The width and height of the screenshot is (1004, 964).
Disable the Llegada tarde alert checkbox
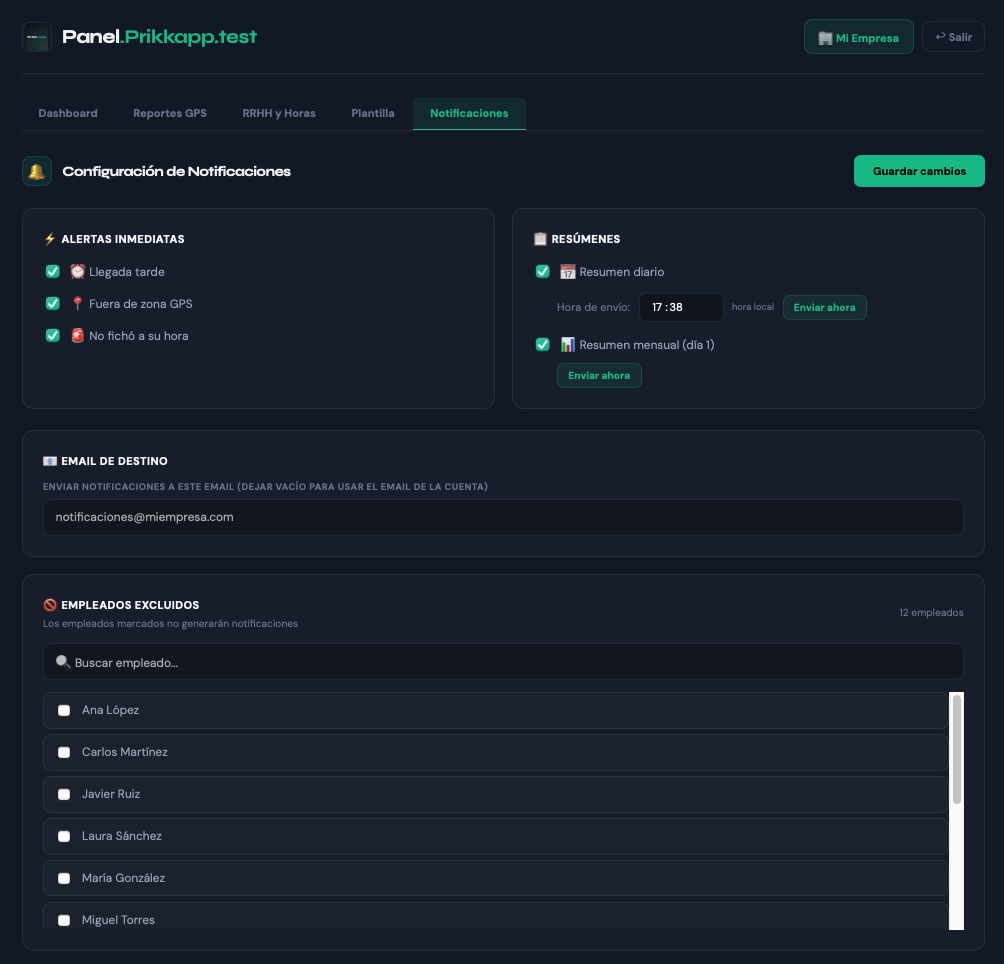pyautogui.click(x=53, y=272)
